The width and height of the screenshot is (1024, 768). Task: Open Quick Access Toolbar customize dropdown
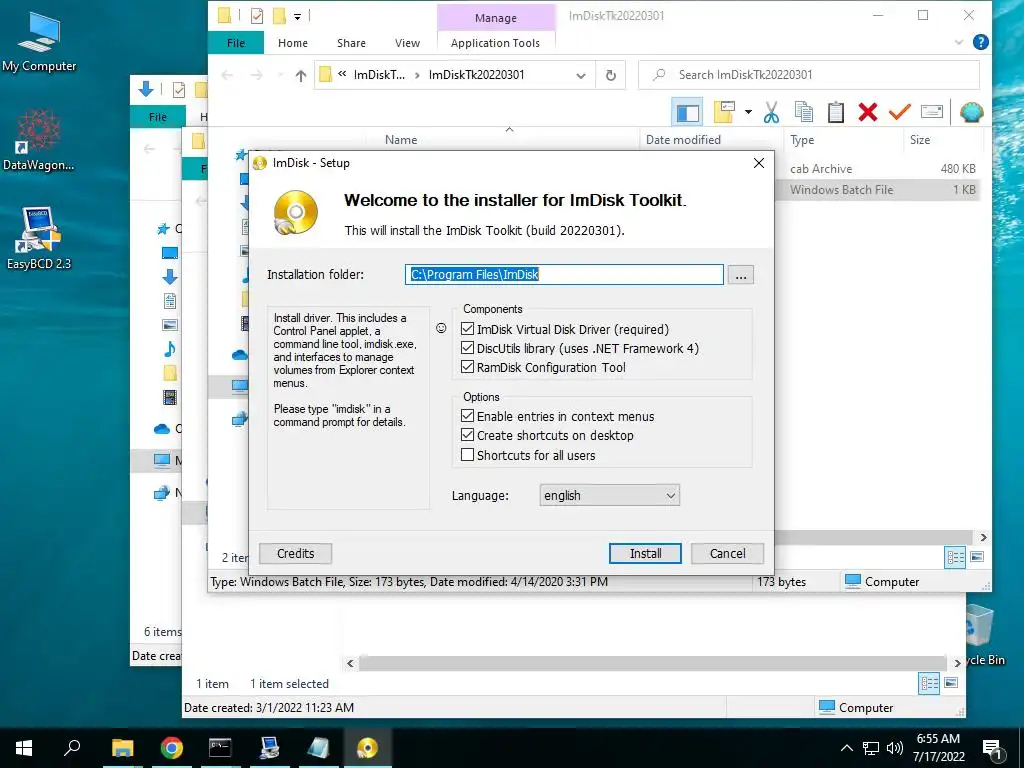[297, 16]
